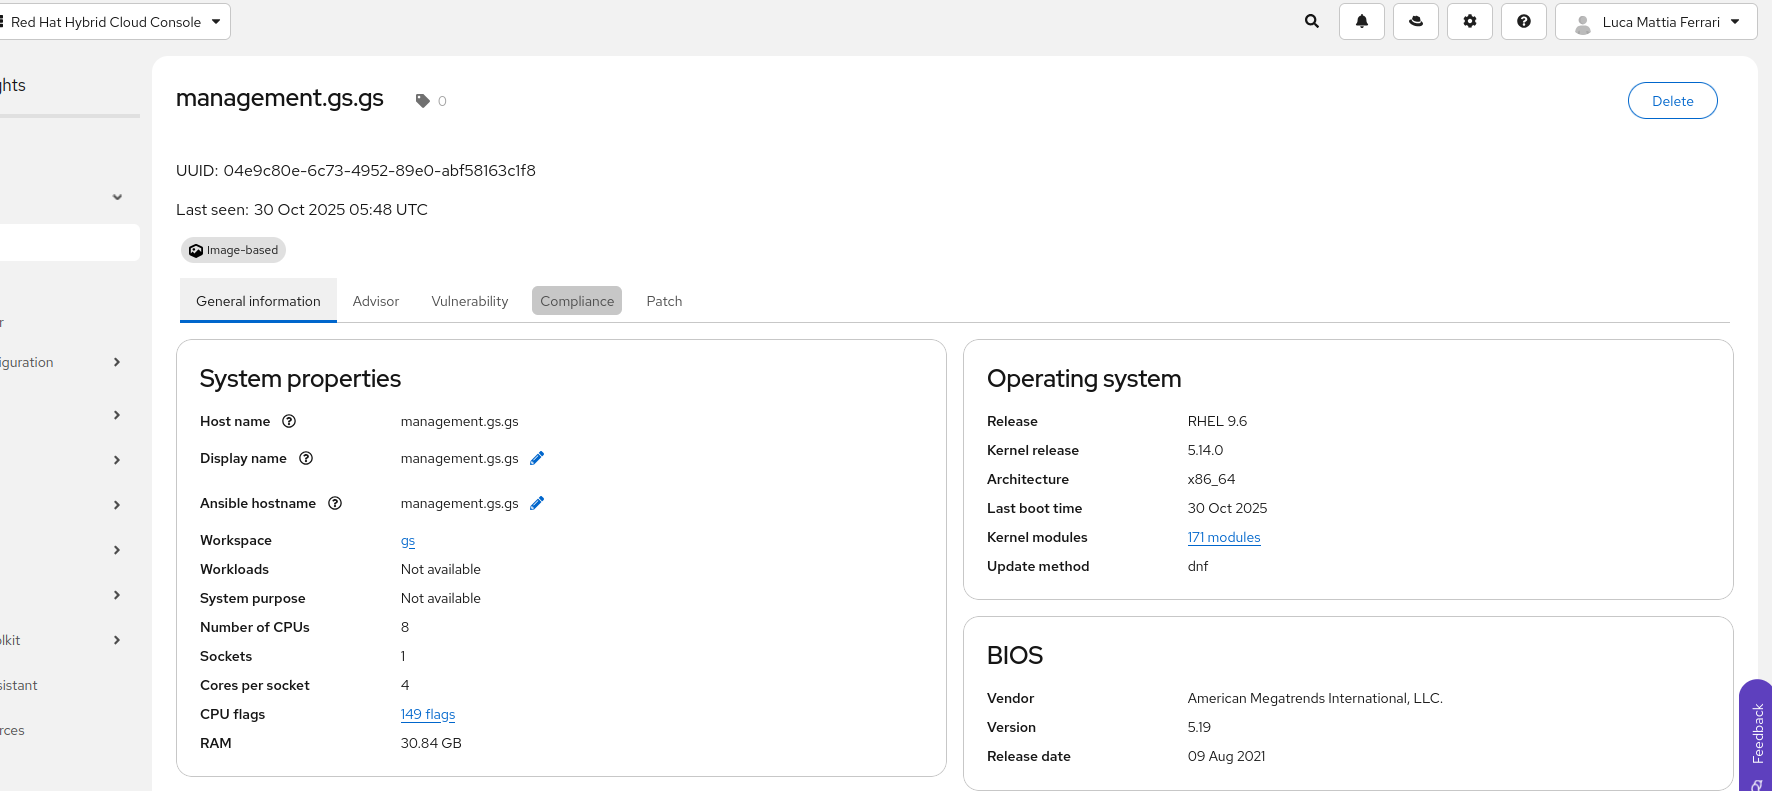
Task: Click the Feedback side button
Action: point(1757,733)
